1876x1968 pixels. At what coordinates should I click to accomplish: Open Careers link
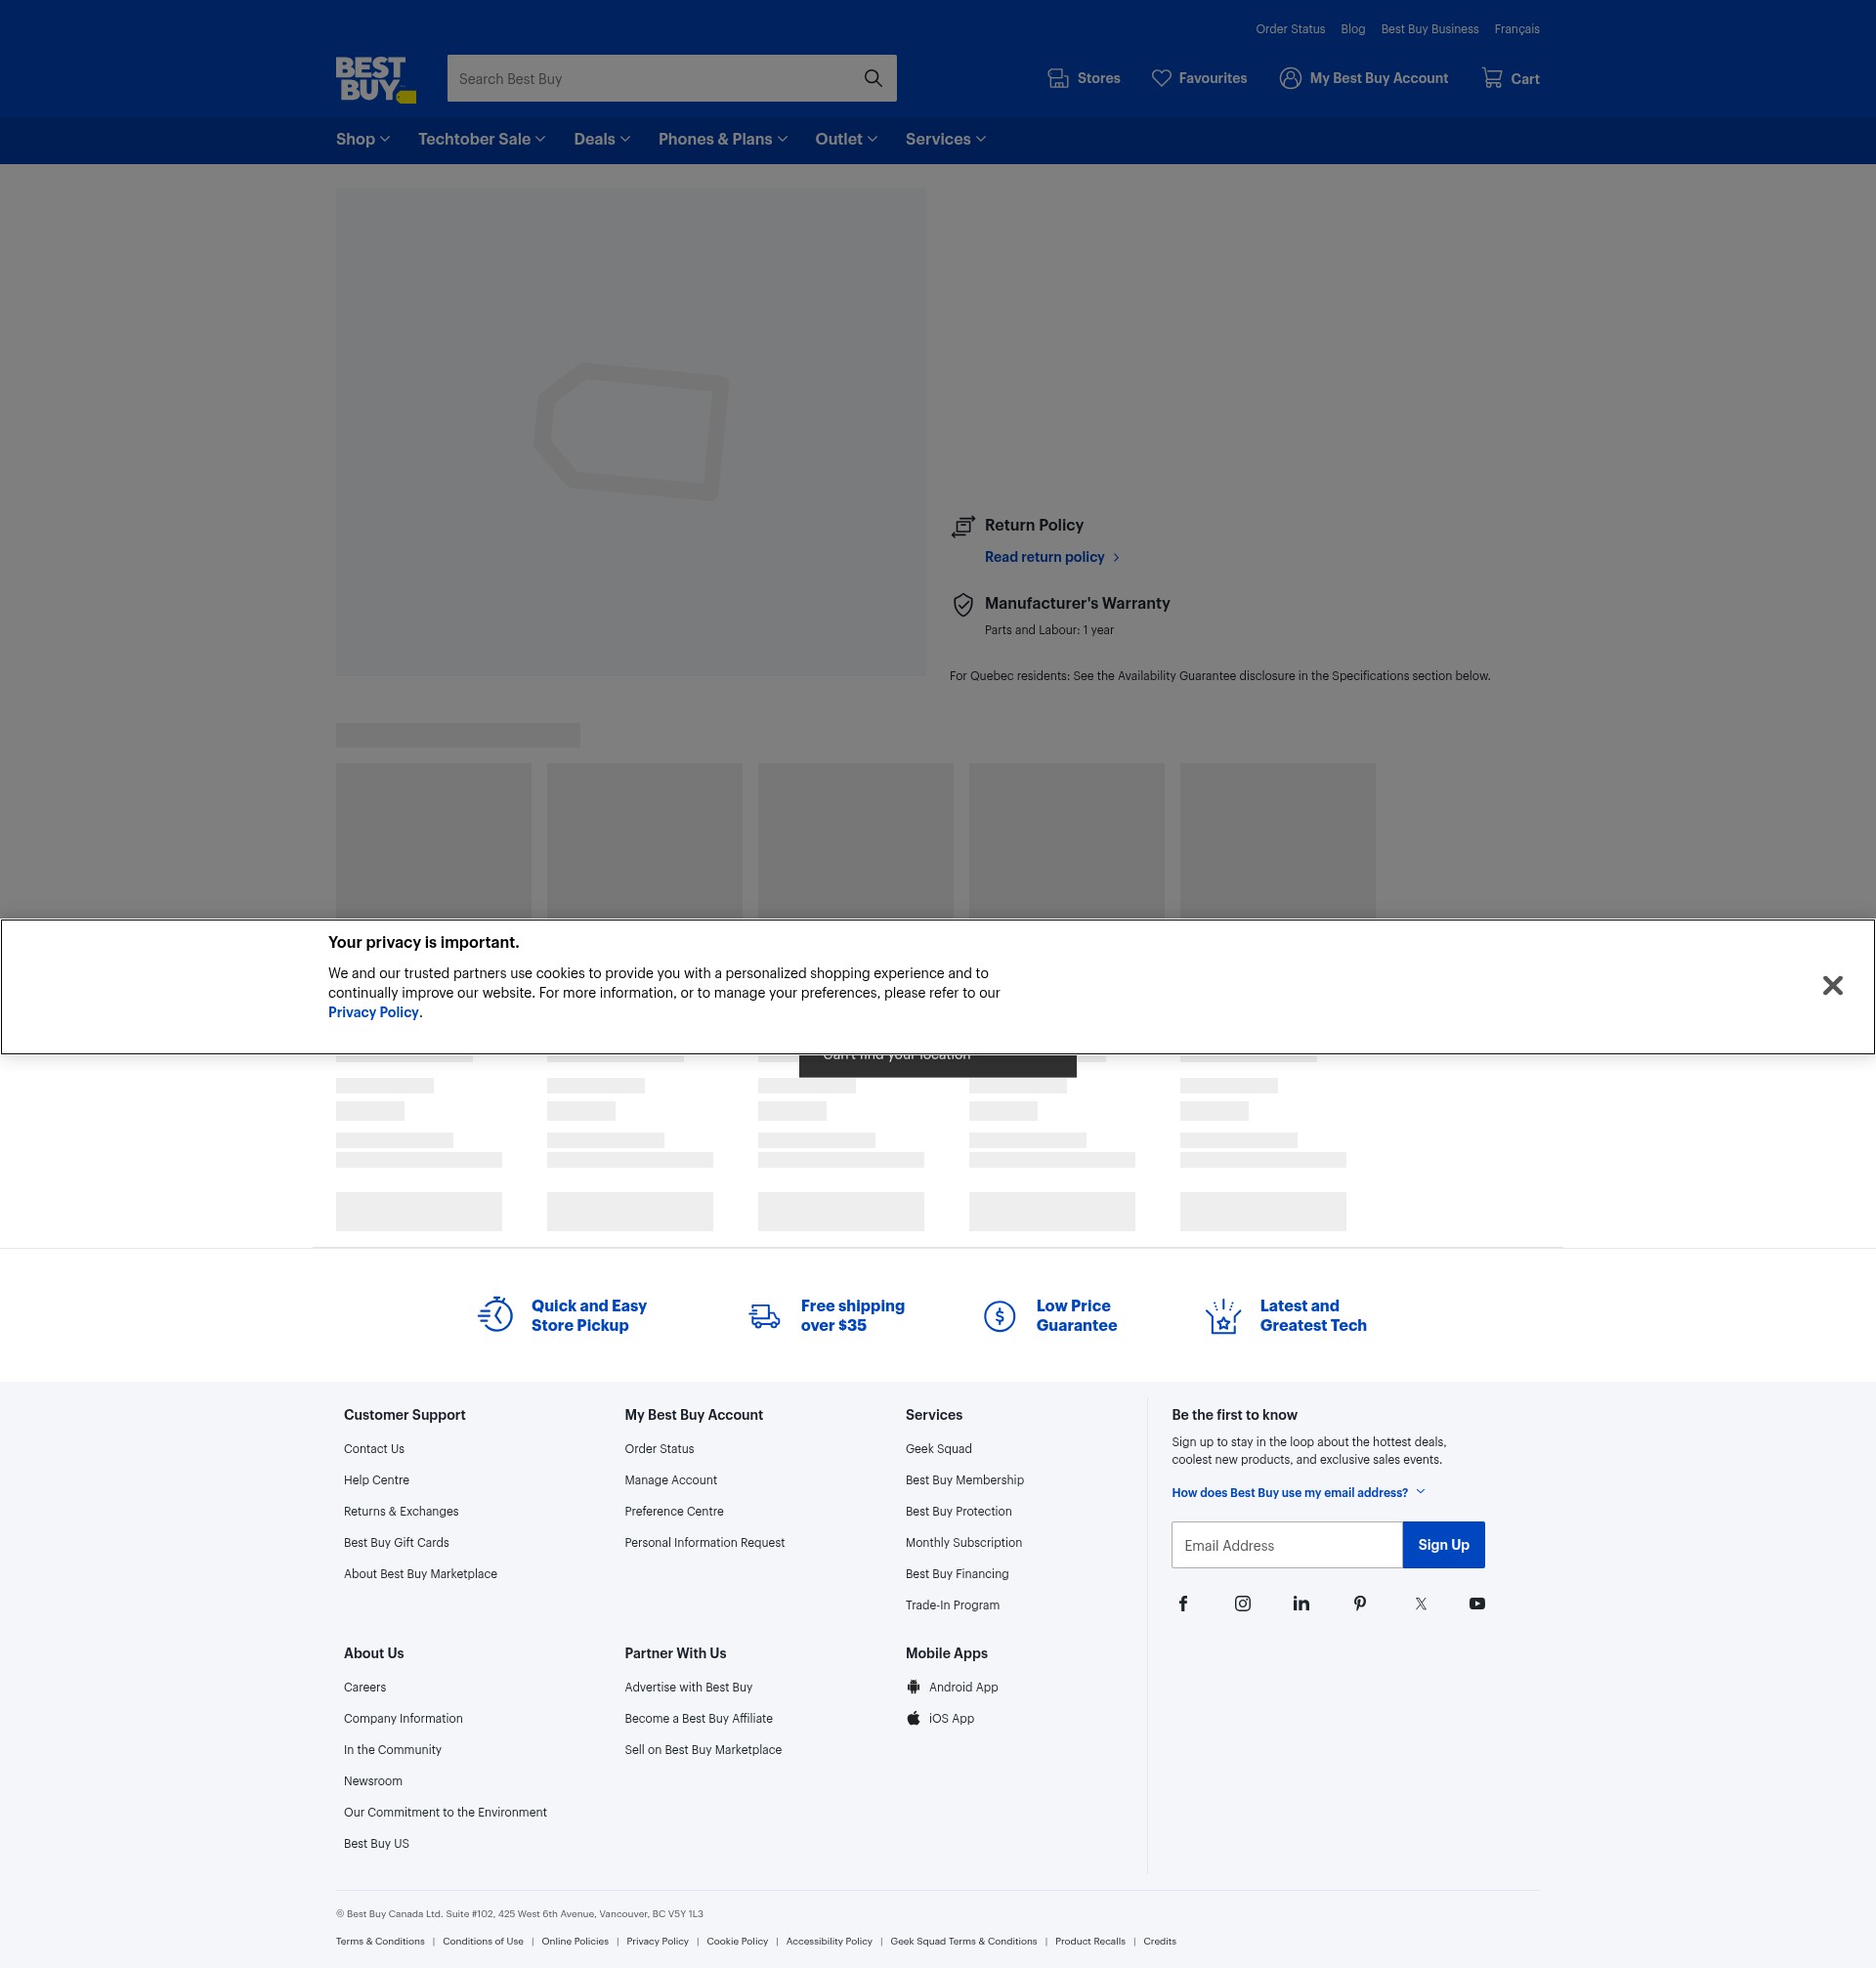364,1687
